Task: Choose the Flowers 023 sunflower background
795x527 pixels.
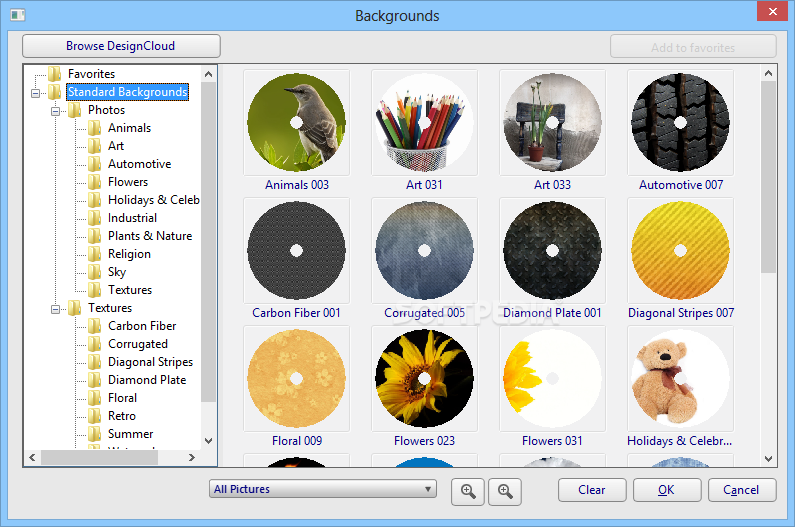Action: coord(424,378)
